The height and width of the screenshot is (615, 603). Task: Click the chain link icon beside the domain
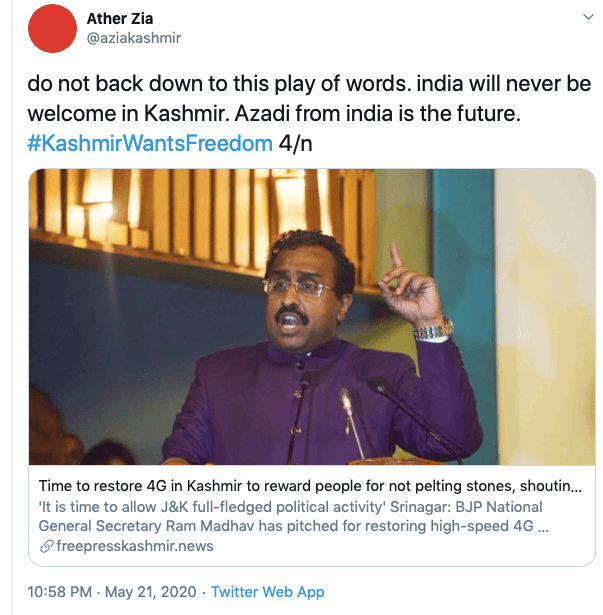[46, 546]
